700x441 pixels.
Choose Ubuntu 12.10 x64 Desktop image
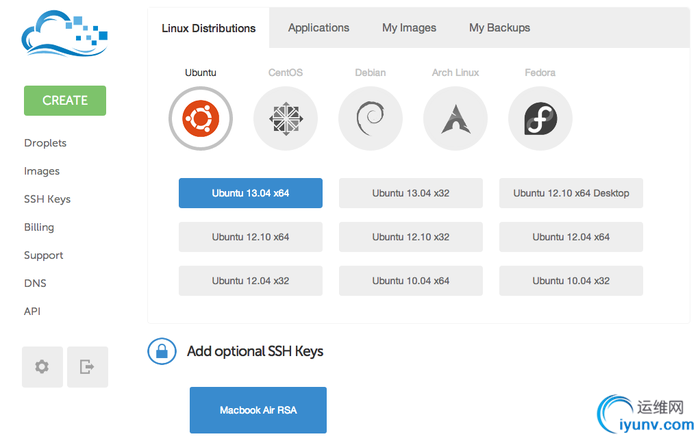tap(571, 193)
